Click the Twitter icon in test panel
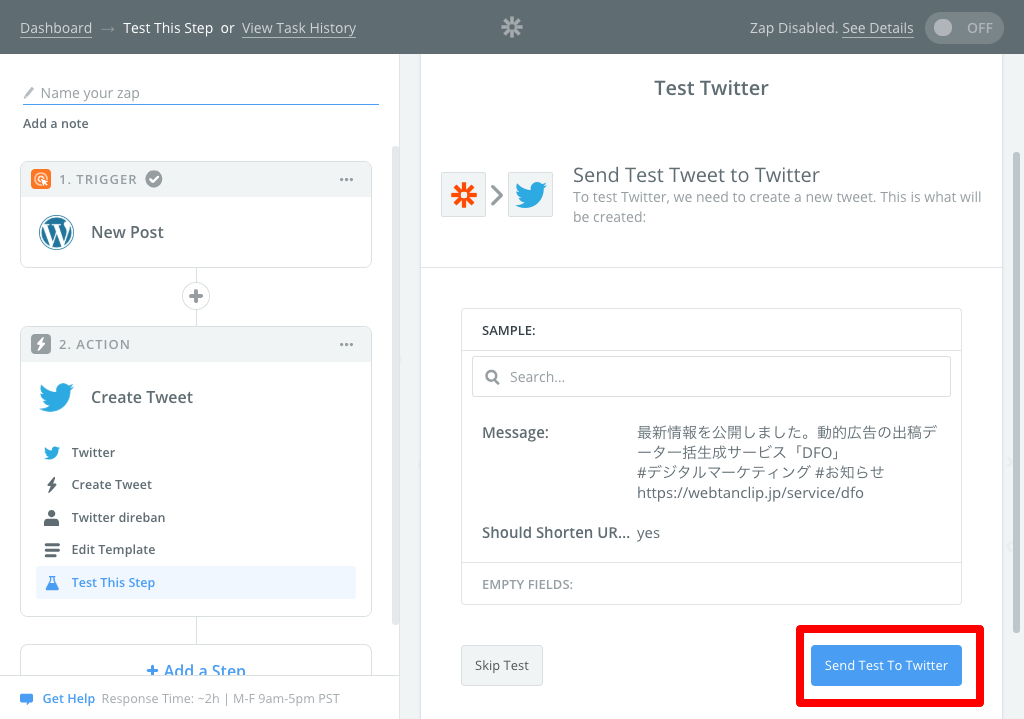 click(530, 195)
